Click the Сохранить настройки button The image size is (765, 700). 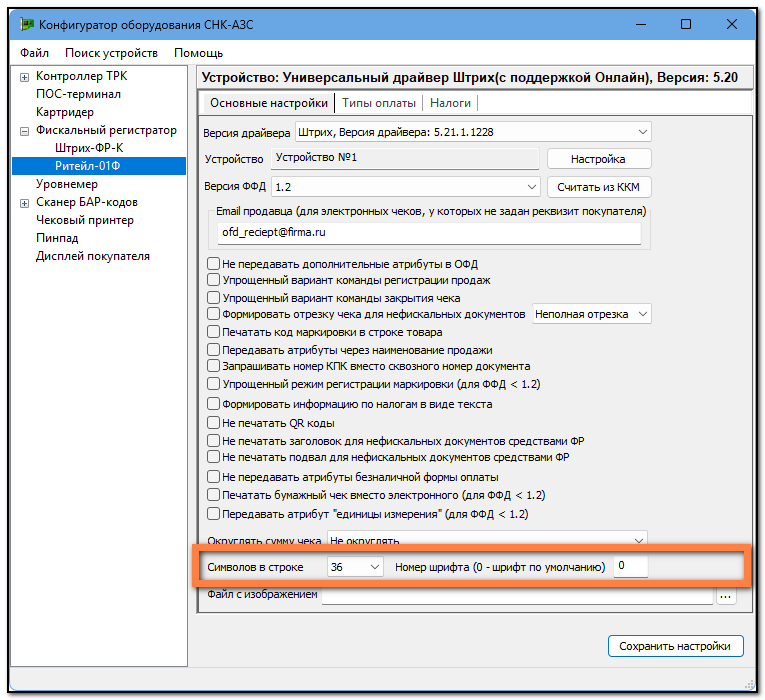[x=675, y=646]
